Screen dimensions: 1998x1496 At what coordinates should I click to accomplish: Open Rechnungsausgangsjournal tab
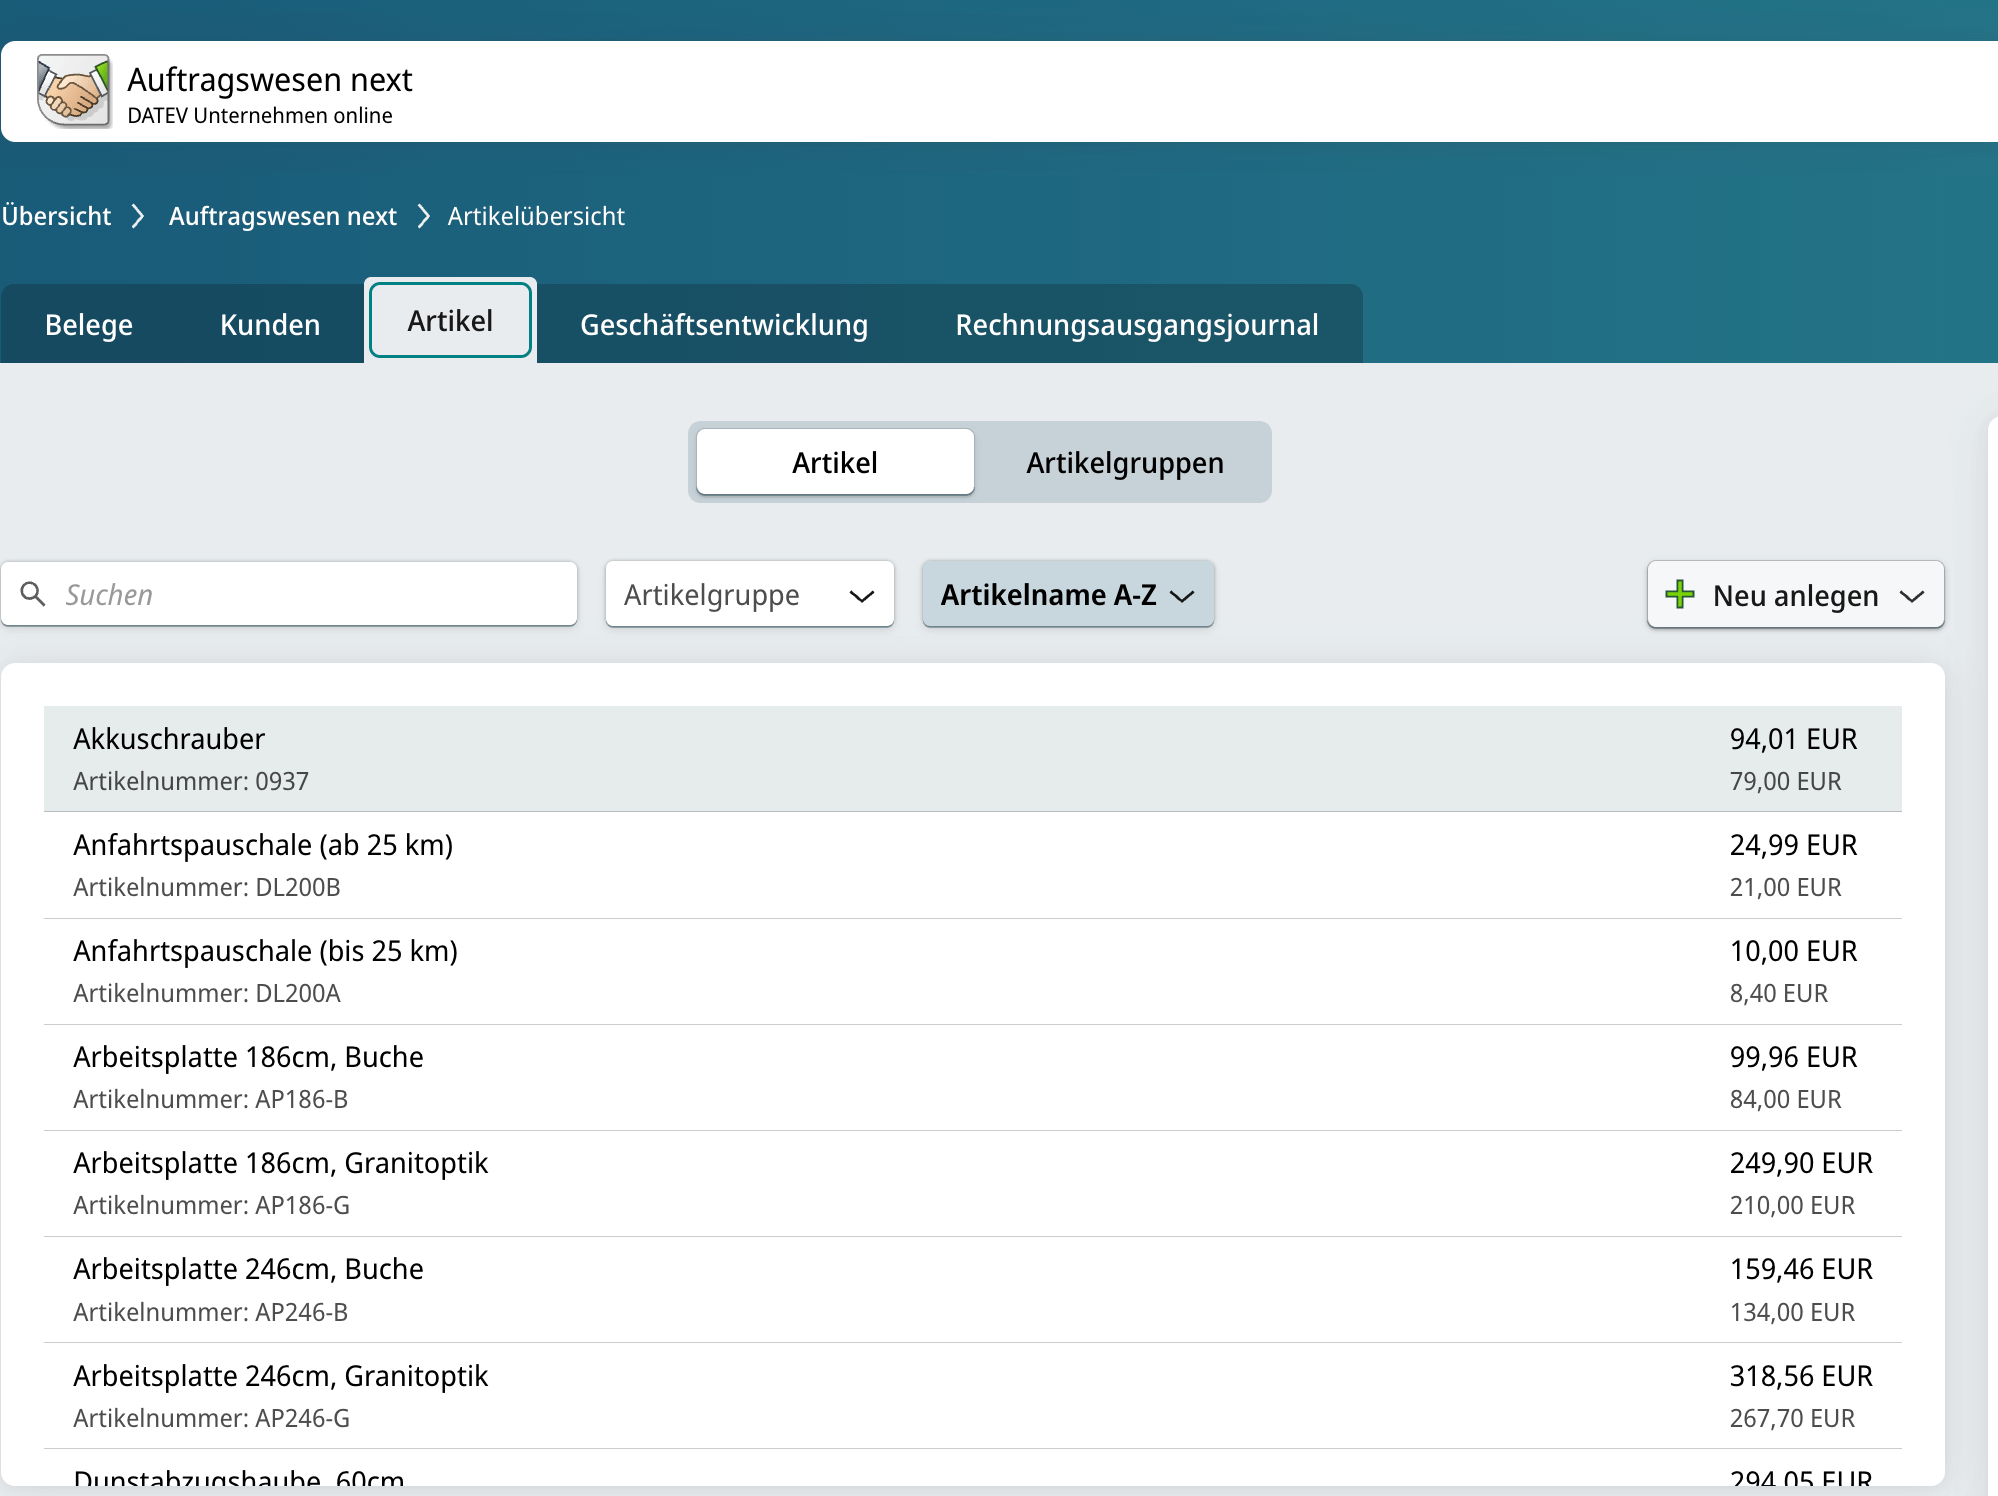1136,325
